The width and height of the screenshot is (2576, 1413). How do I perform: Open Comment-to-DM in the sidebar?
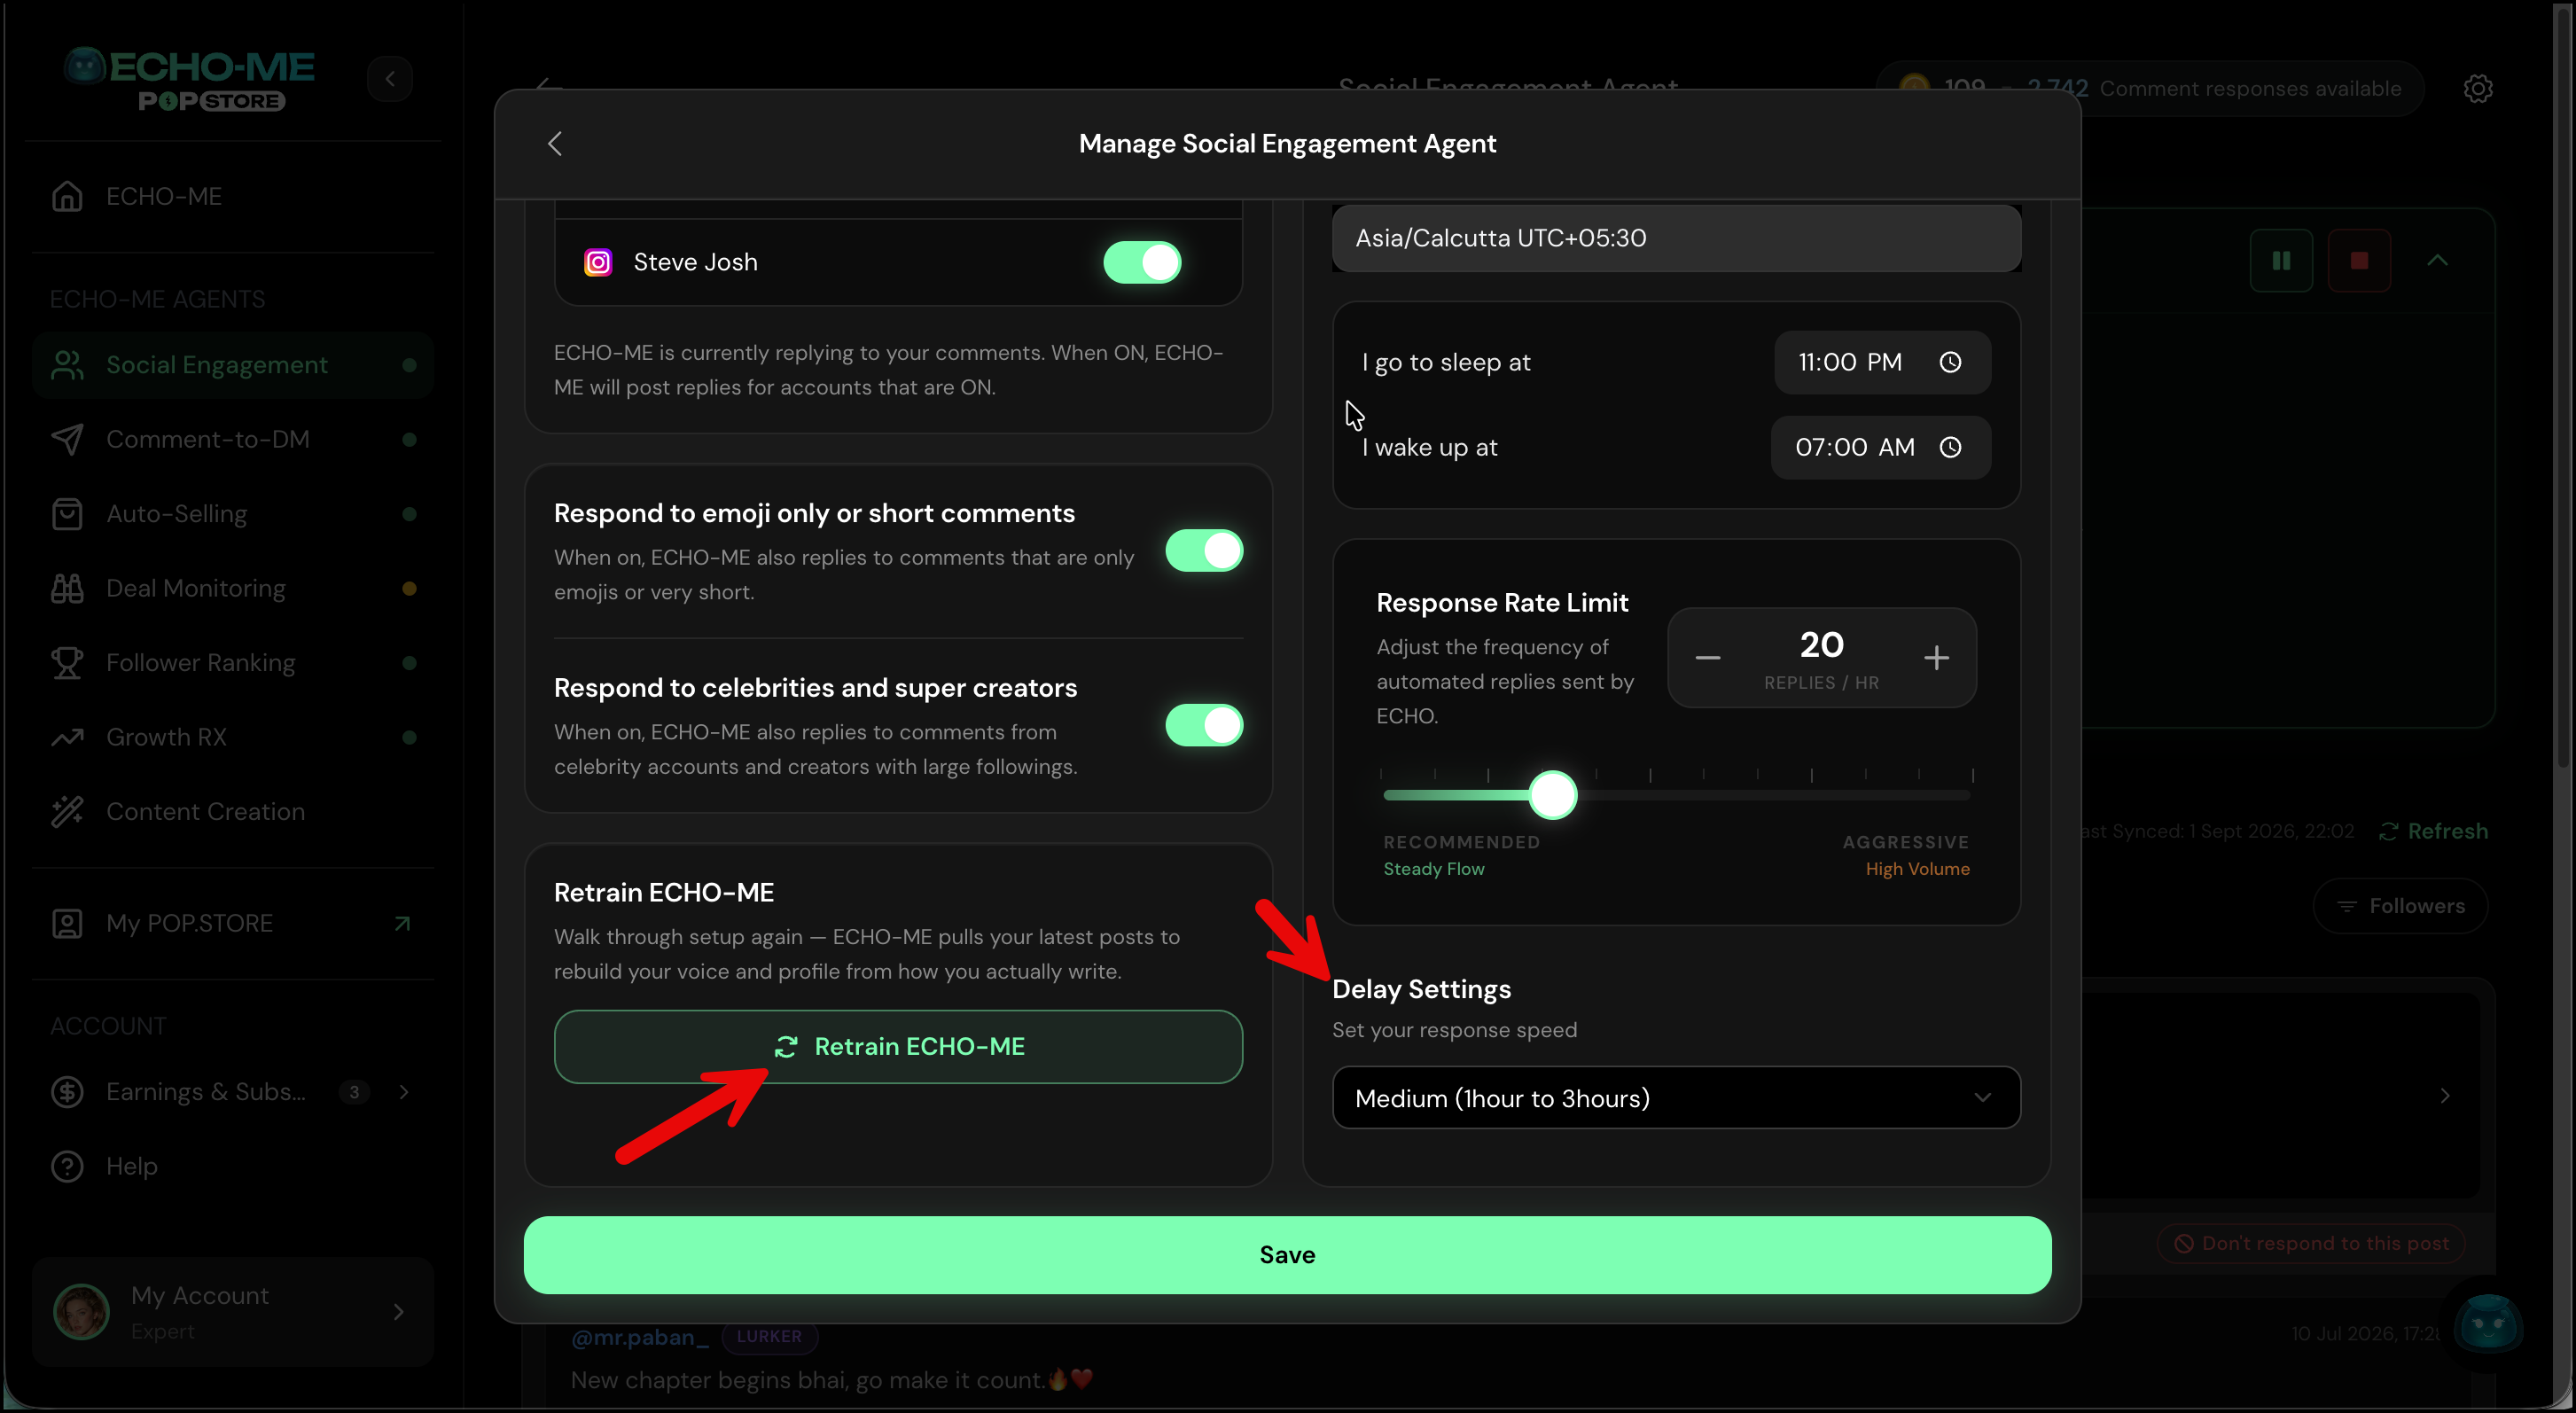click(x=233, y=439)
